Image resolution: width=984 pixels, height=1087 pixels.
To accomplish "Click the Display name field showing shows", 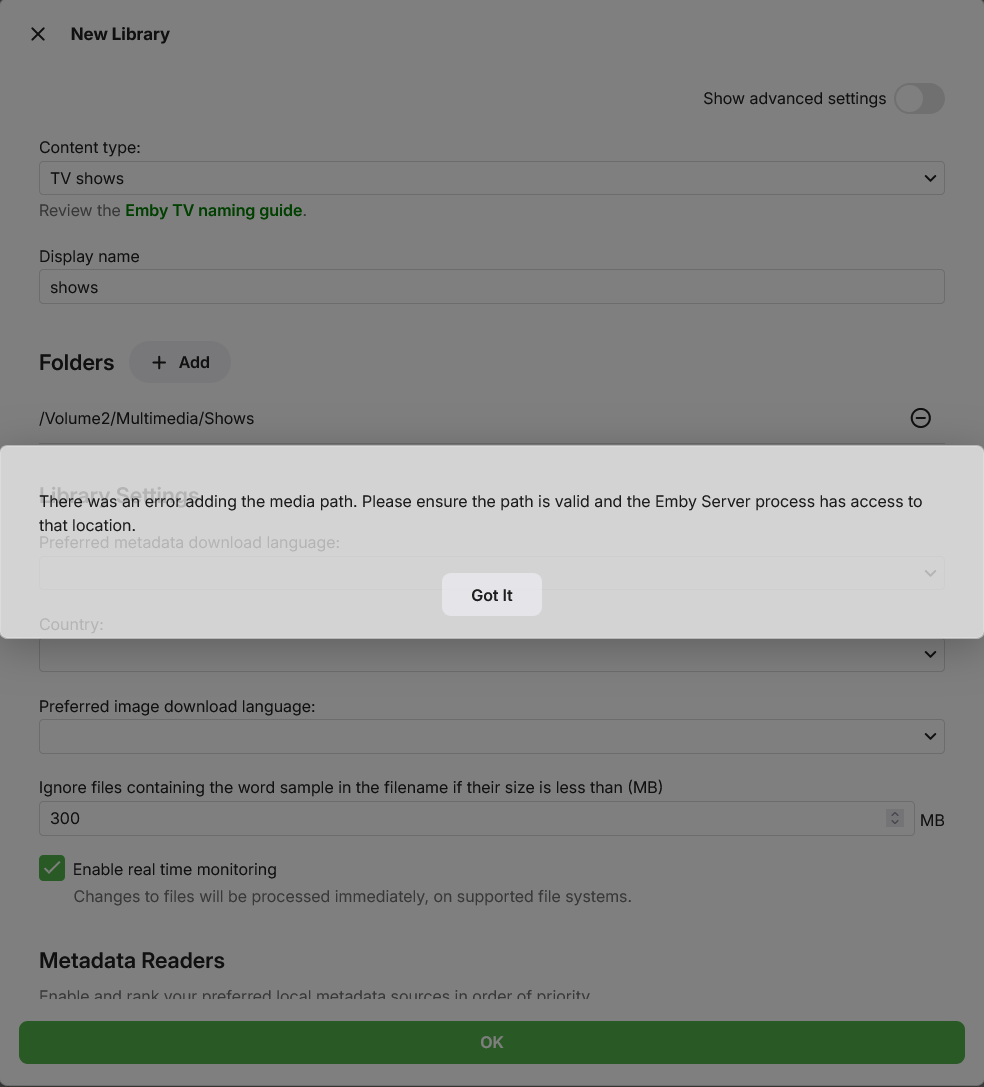I will coord(492,286).
